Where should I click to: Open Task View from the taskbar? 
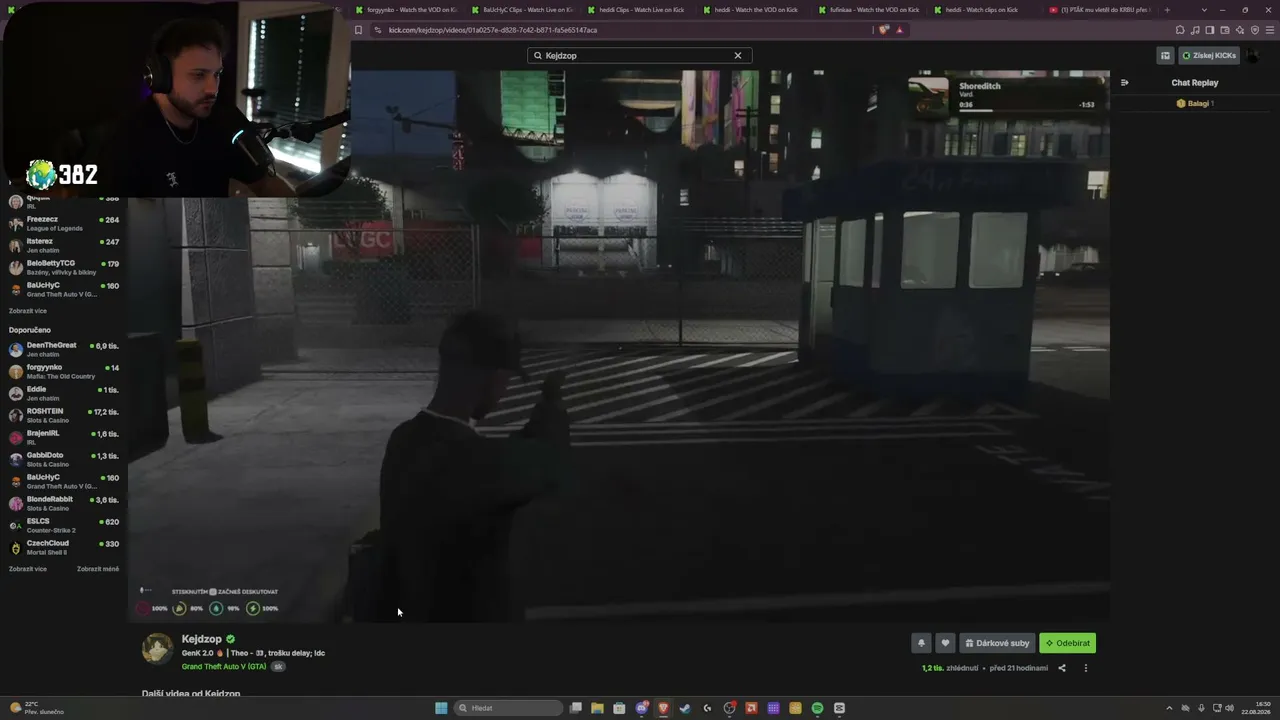pyautogui.click(x=575, y=708)
